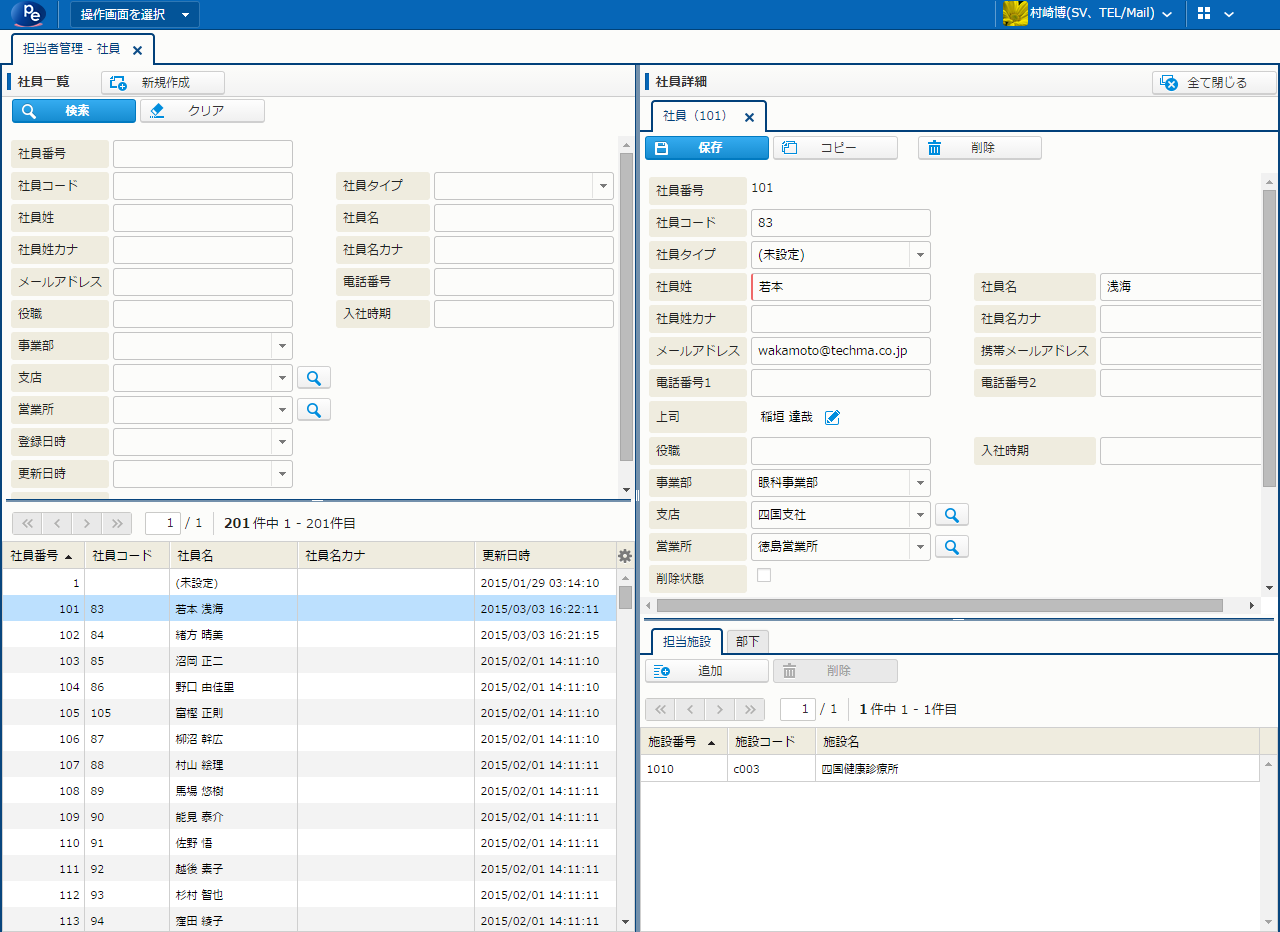Open column settings gear in employee list

625,556
